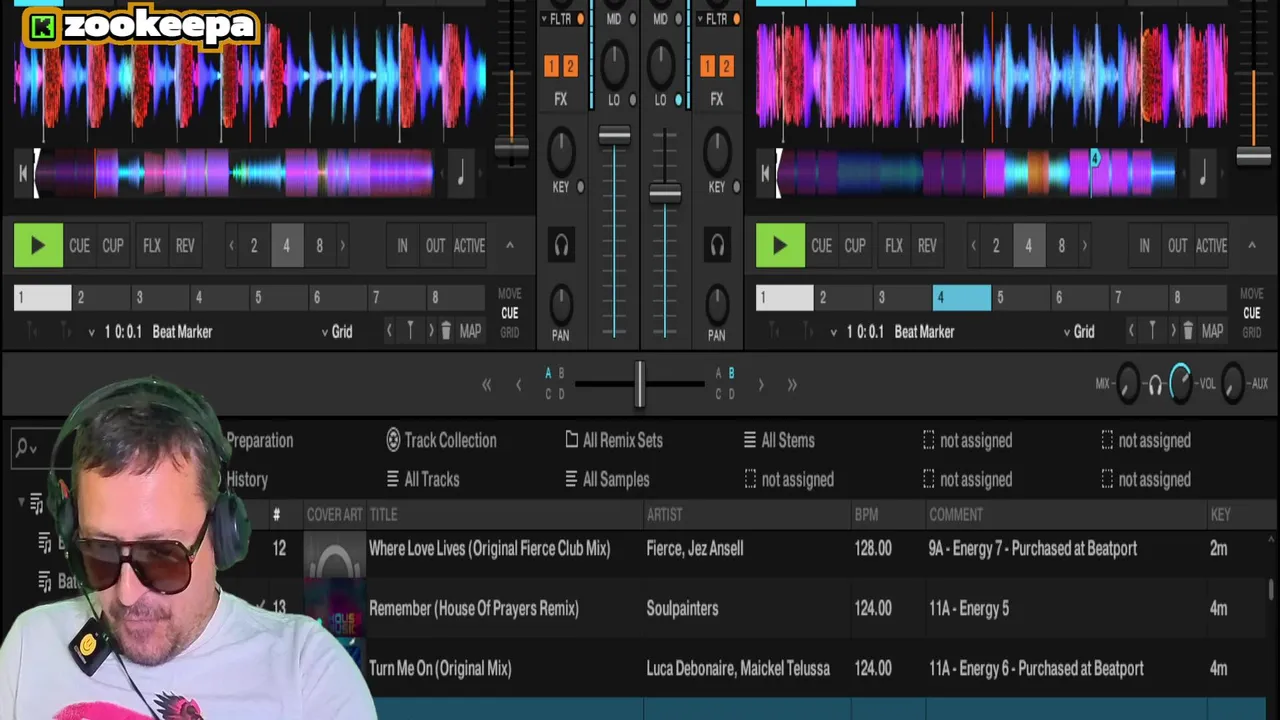This screenshot has width=1280, height=720.
Task: Enable headphone cue on right channel
Action: pyautogui.click(x=717, y=245)
